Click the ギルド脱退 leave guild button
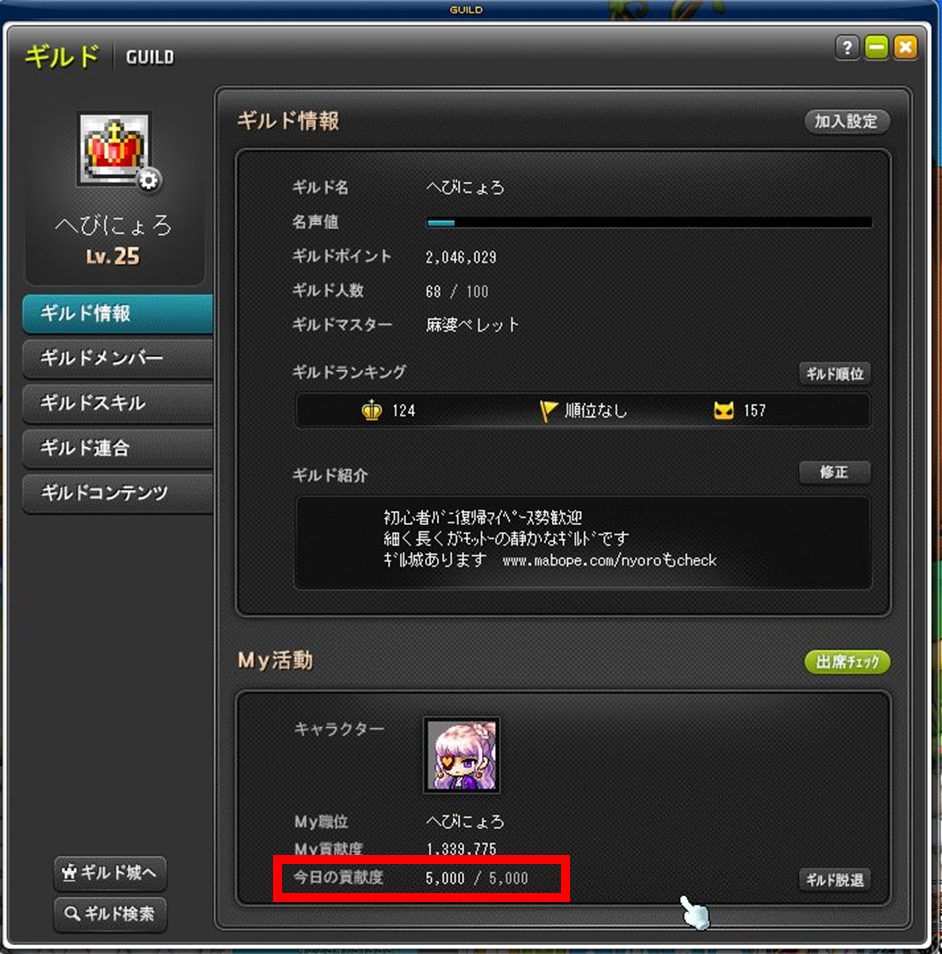 pyautogui.click(x=834, y=880)
